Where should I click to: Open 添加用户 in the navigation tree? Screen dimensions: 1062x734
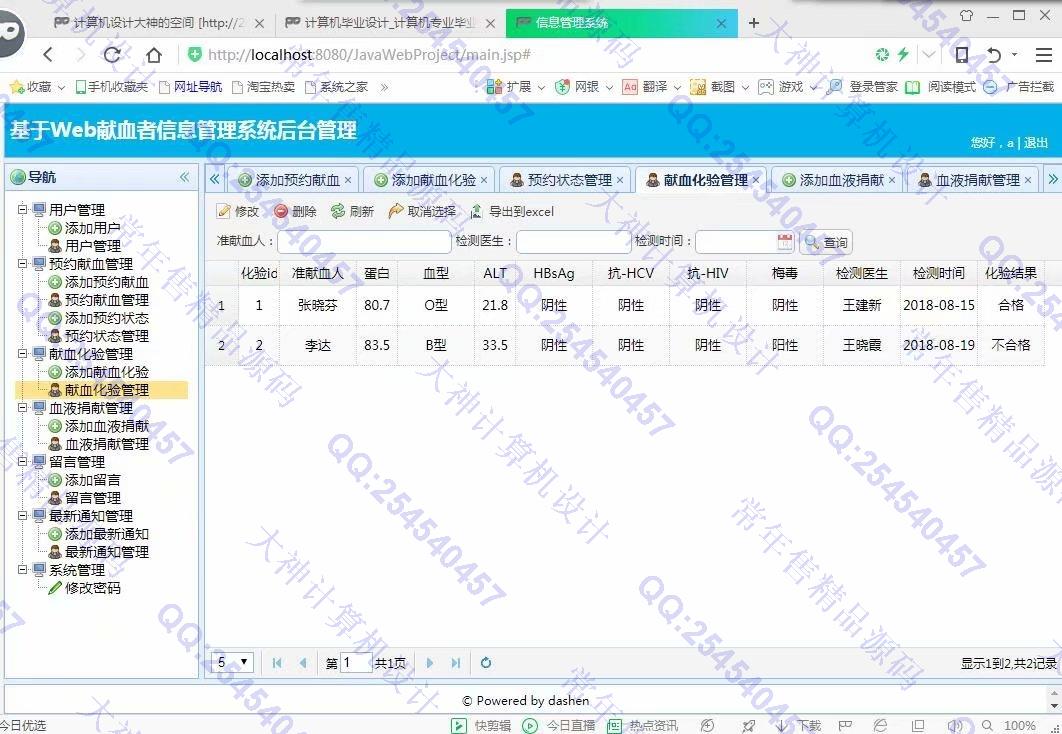92,228
